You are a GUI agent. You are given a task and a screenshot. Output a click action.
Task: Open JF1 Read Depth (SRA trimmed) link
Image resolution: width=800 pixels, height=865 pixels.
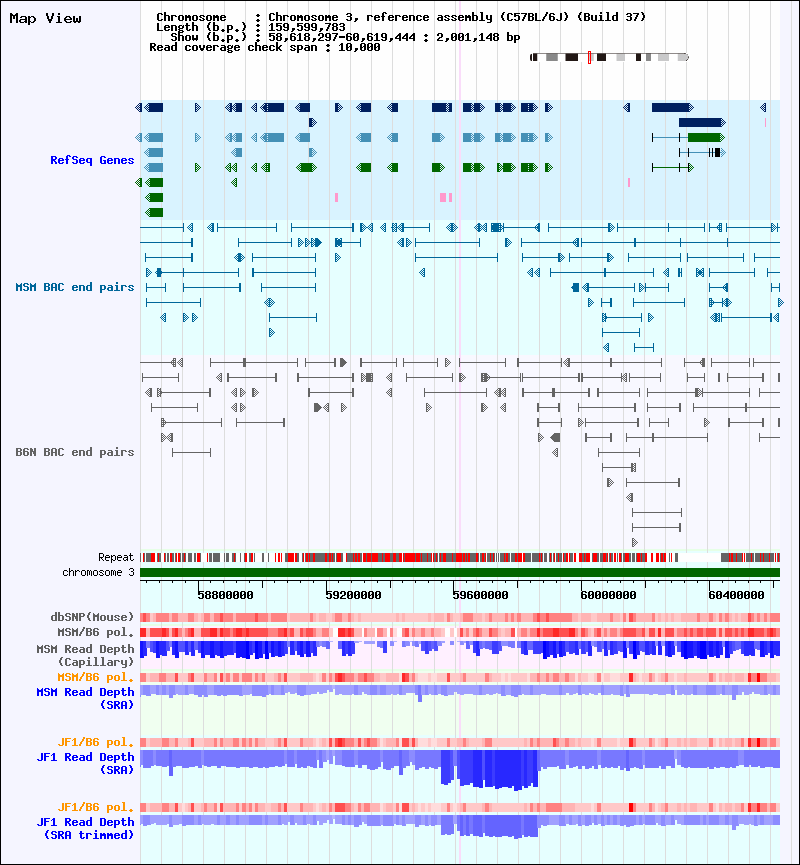click(x=86, y=828)
